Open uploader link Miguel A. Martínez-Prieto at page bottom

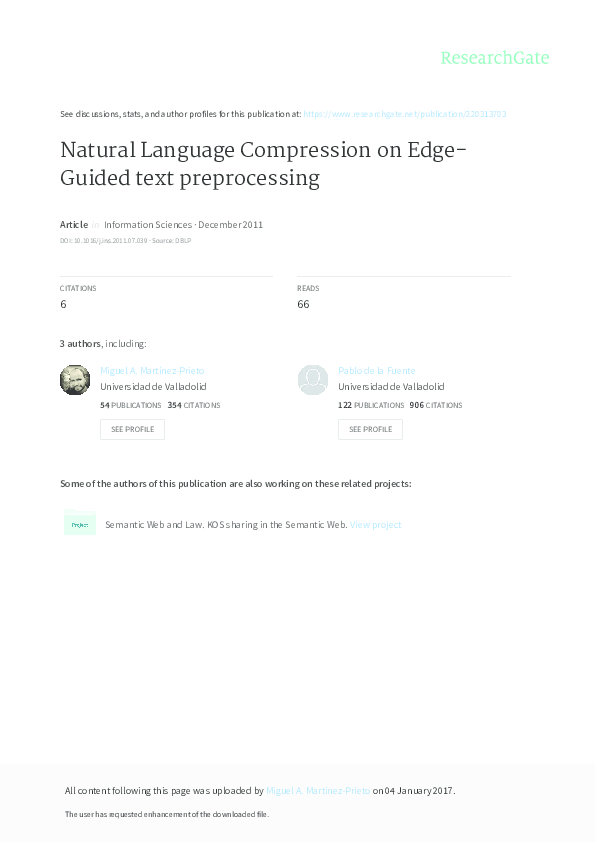click(x=317, y=789)
